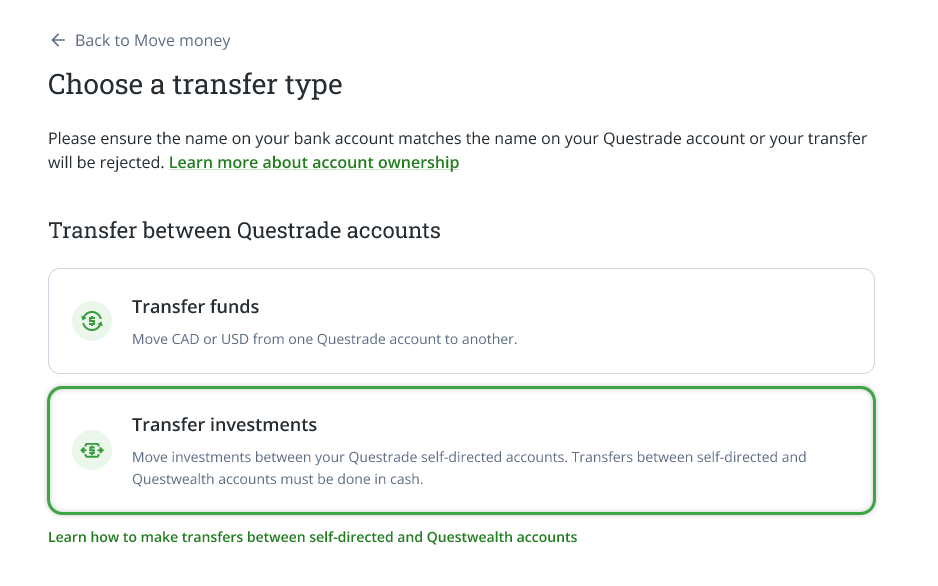Click the circular dollar-arrows Transfer funds icon
The width and height of the screenshot is (938, 586).
click(92, 320)
